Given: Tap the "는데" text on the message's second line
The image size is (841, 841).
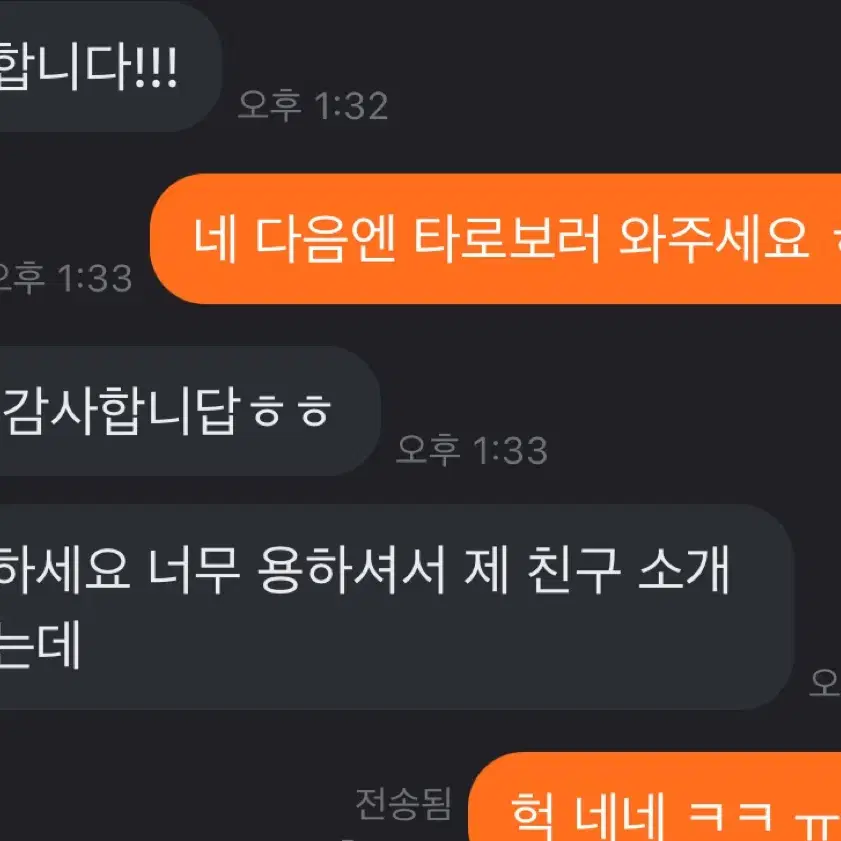Looking at the screenshot, I should point(40,644).
